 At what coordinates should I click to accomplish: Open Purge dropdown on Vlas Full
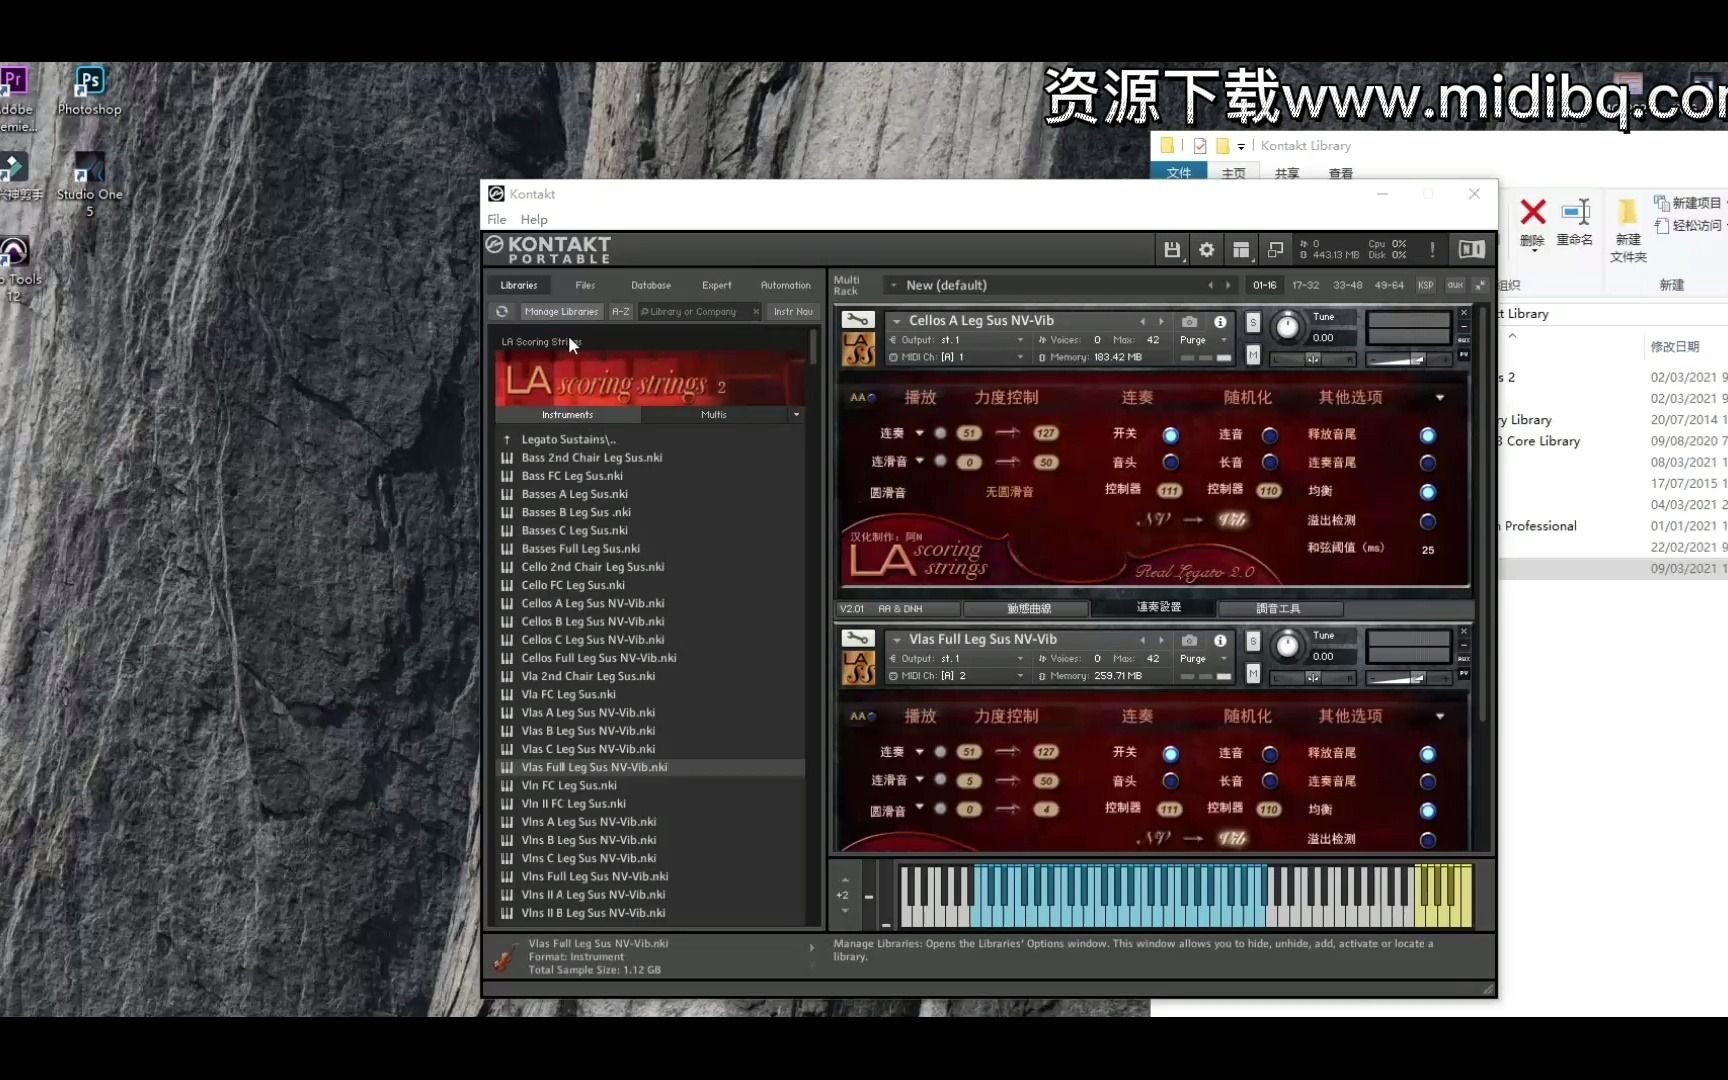click(1204, 659)
